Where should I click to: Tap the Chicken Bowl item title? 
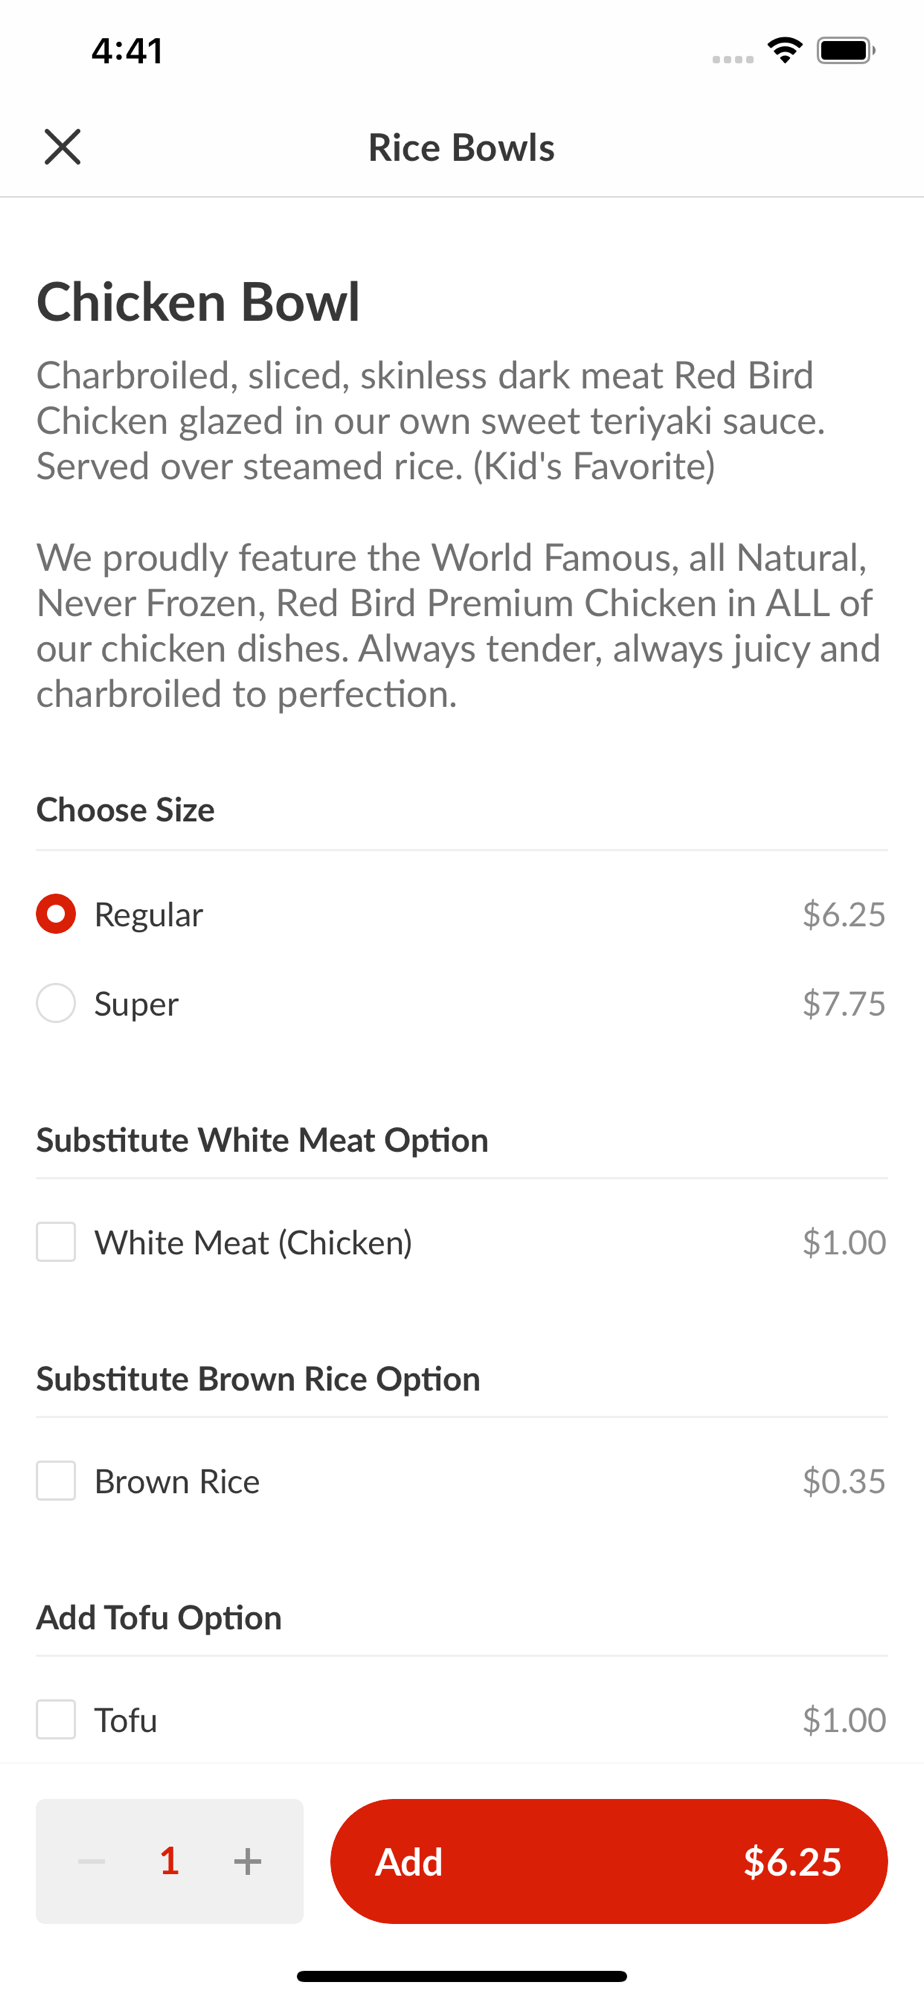pos(198,302)
